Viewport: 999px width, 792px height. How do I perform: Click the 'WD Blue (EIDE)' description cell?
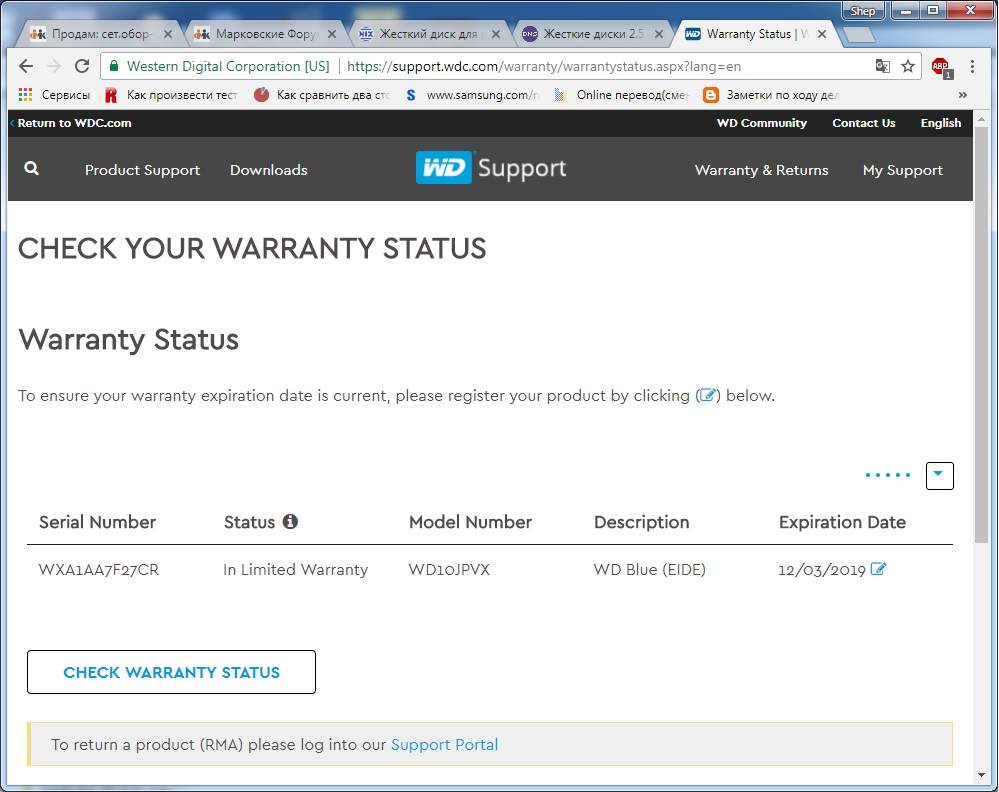(649, 569)
